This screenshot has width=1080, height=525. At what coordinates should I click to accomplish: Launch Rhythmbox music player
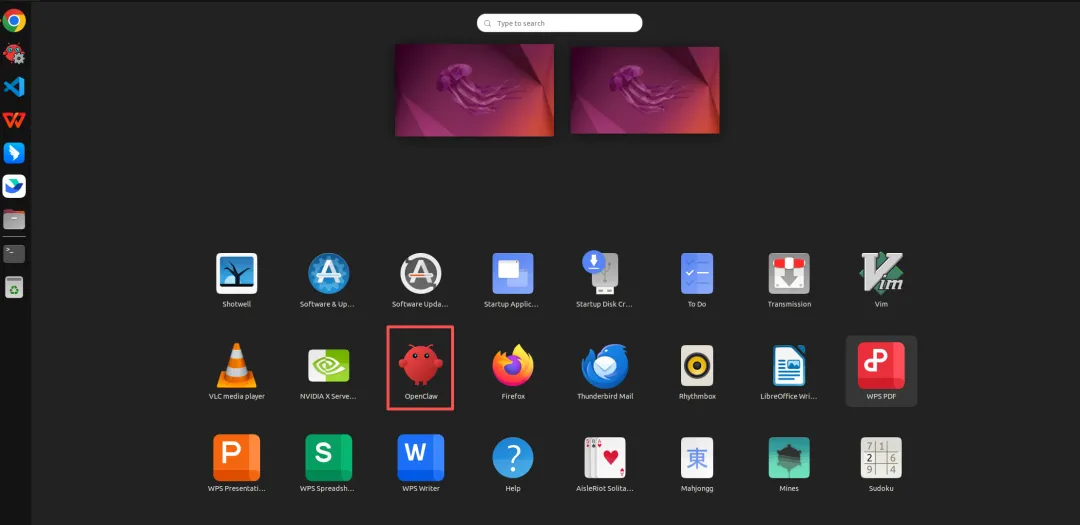[697, 366]
